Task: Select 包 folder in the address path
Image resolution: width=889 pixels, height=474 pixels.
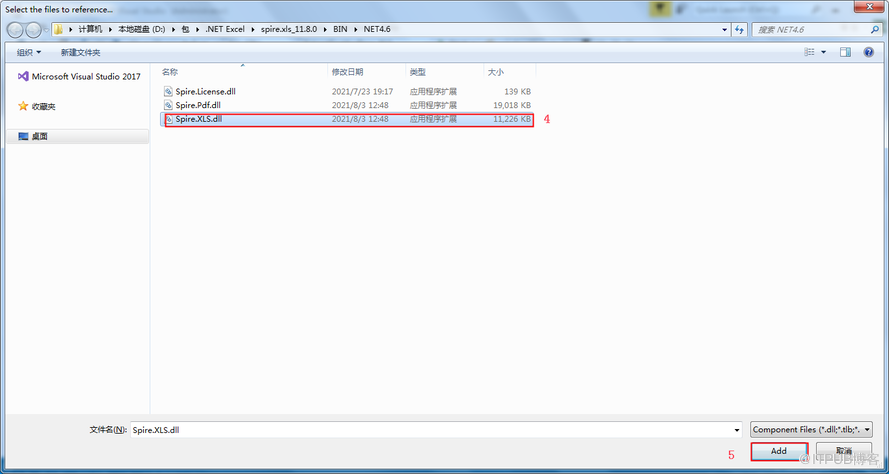Action: [x=185, y=29]
